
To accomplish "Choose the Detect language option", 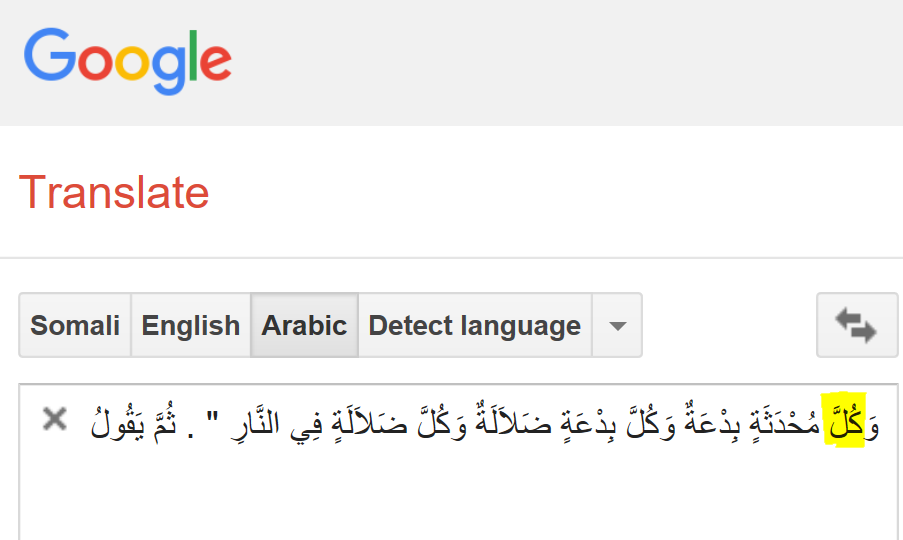I will [x=475, y=325].
